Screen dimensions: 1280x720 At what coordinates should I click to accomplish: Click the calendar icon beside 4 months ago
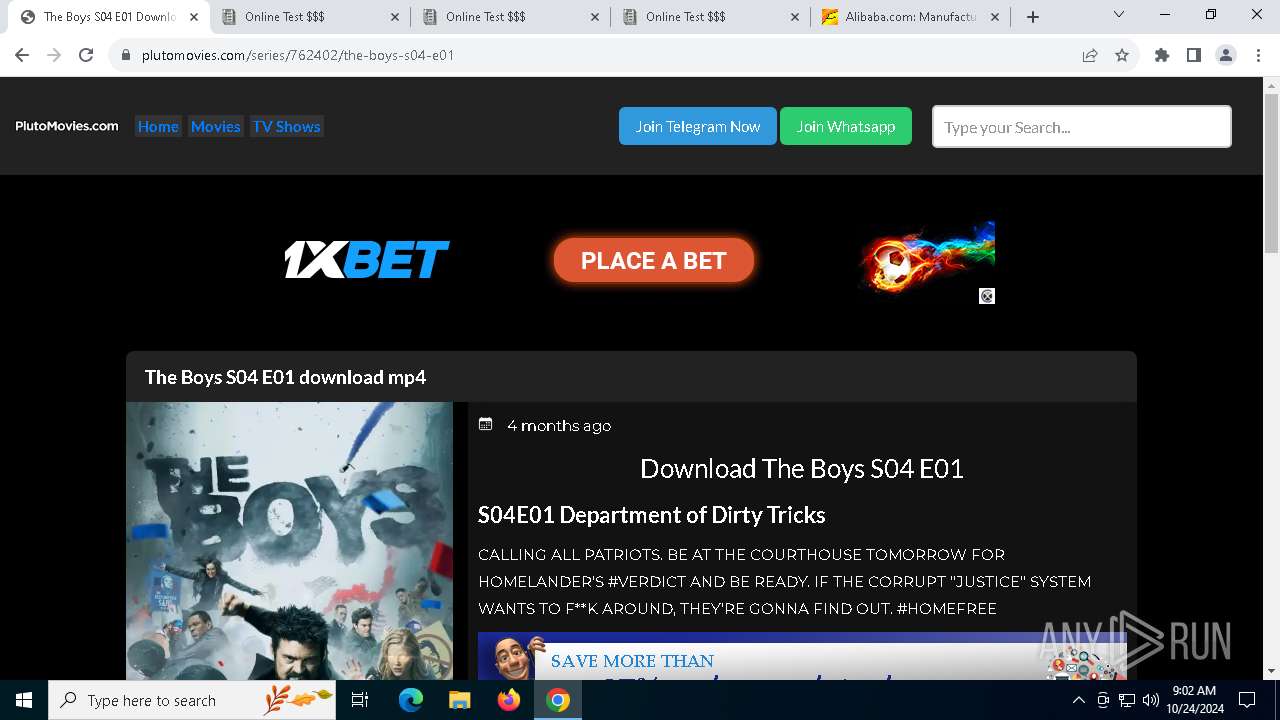(486, 424)
